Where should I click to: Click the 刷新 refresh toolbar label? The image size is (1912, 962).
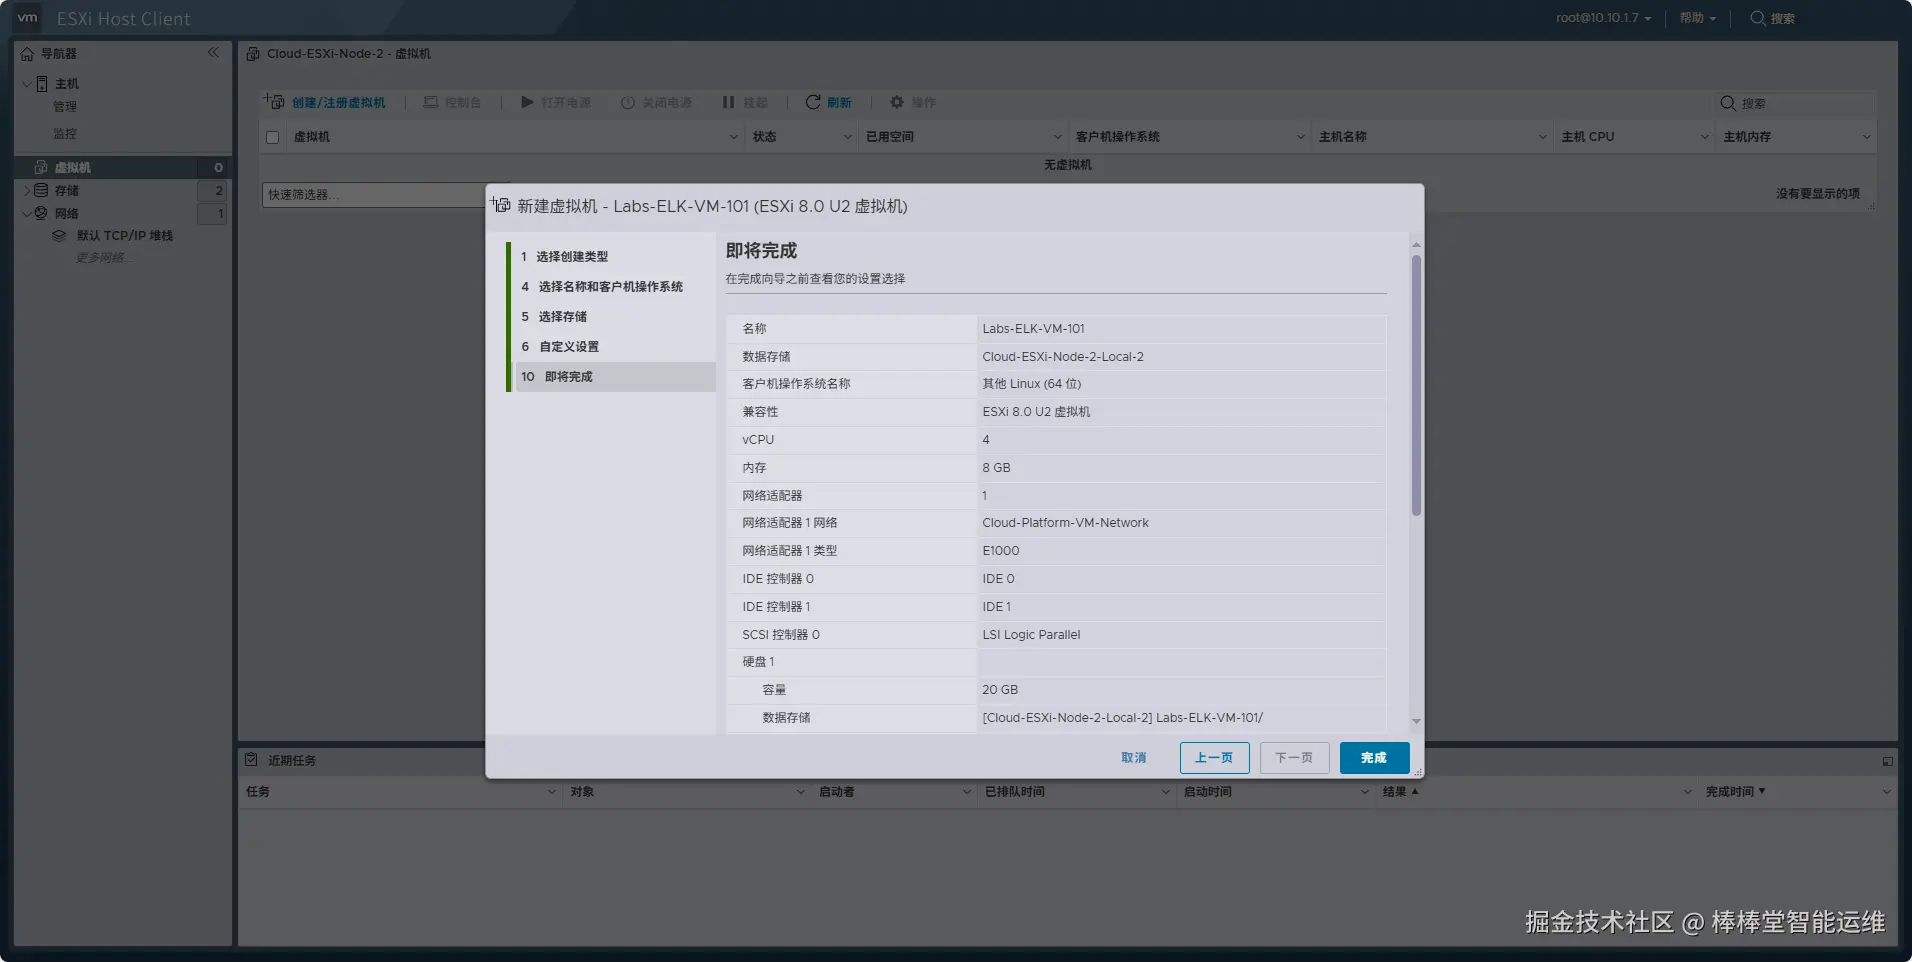click(839, 103)
